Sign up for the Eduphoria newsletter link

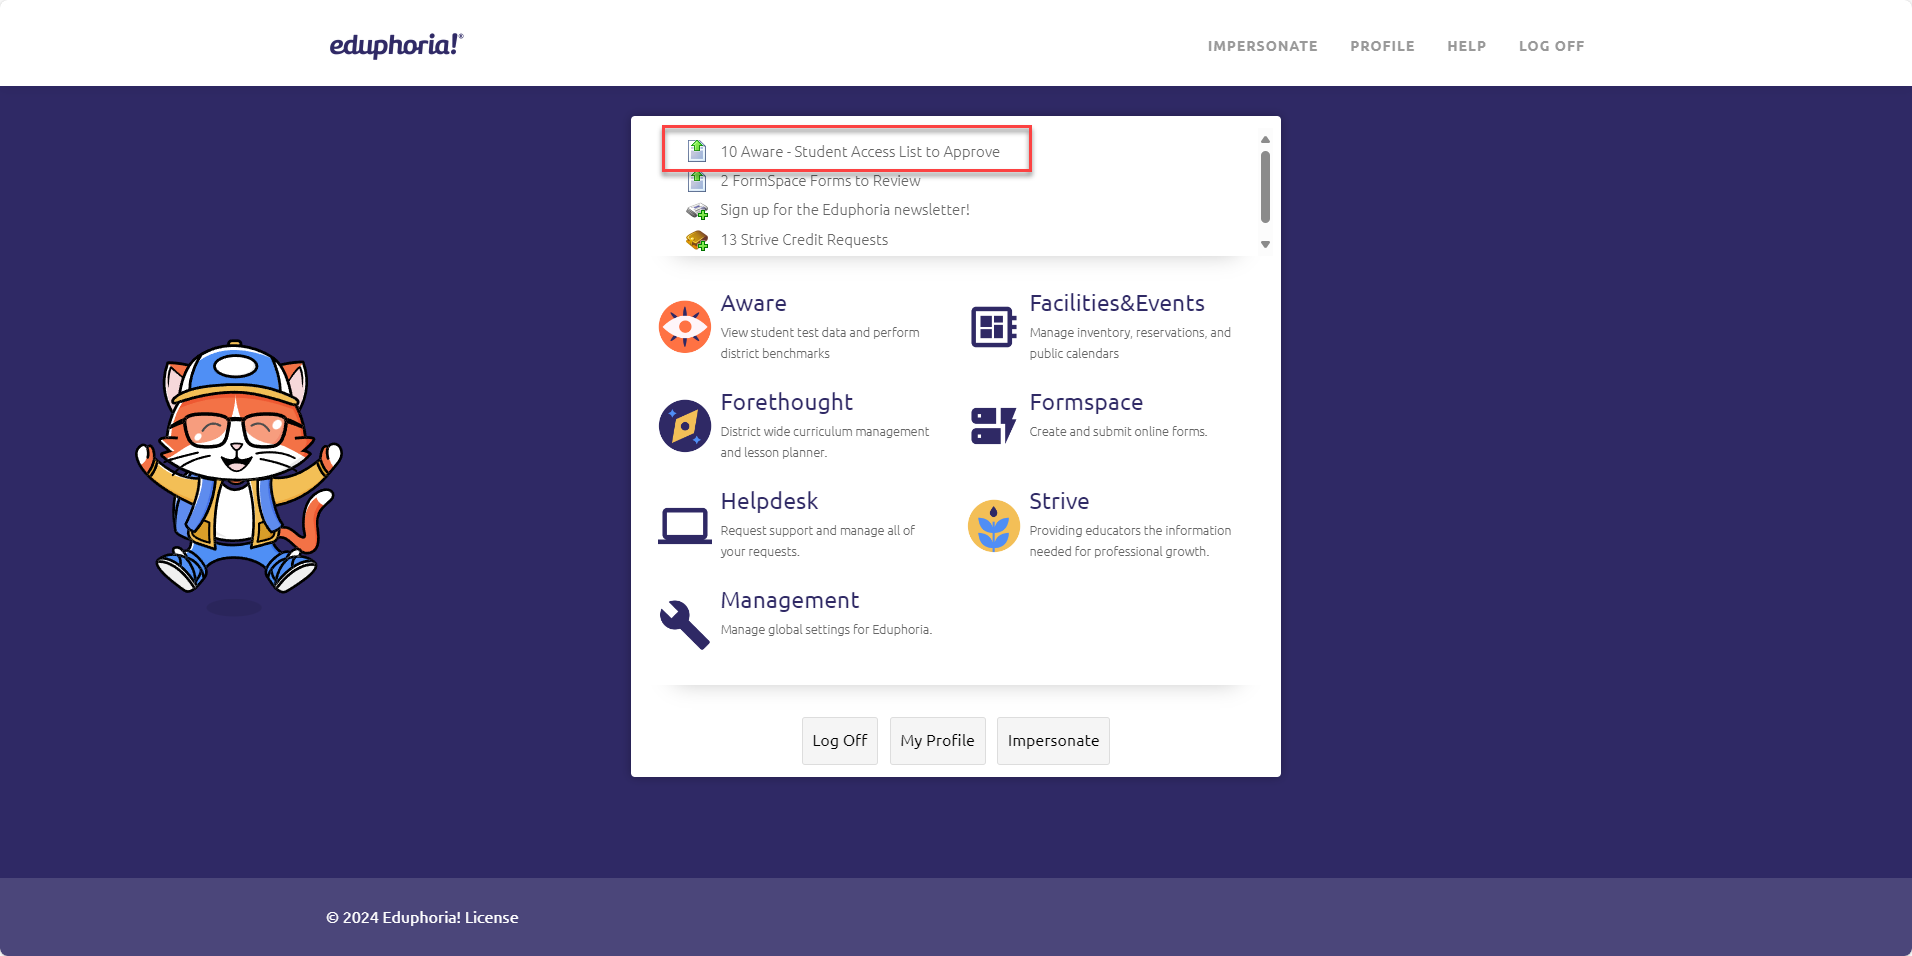point(845,210)
